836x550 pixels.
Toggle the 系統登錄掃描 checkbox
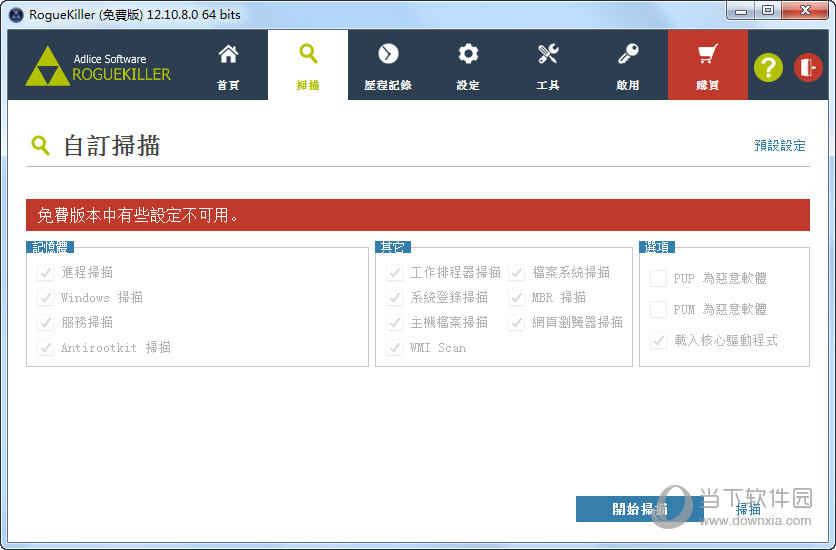point(395,297)
